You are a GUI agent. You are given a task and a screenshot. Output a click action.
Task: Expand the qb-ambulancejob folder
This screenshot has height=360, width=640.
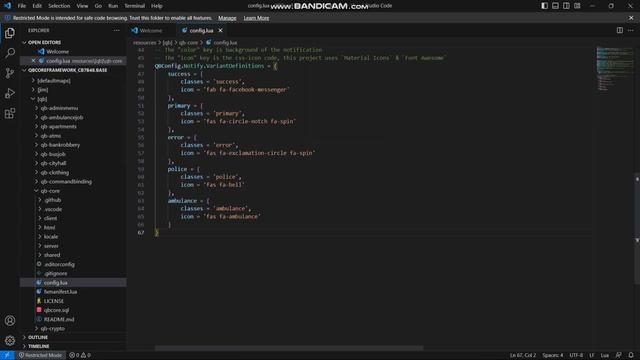point(62,117)
